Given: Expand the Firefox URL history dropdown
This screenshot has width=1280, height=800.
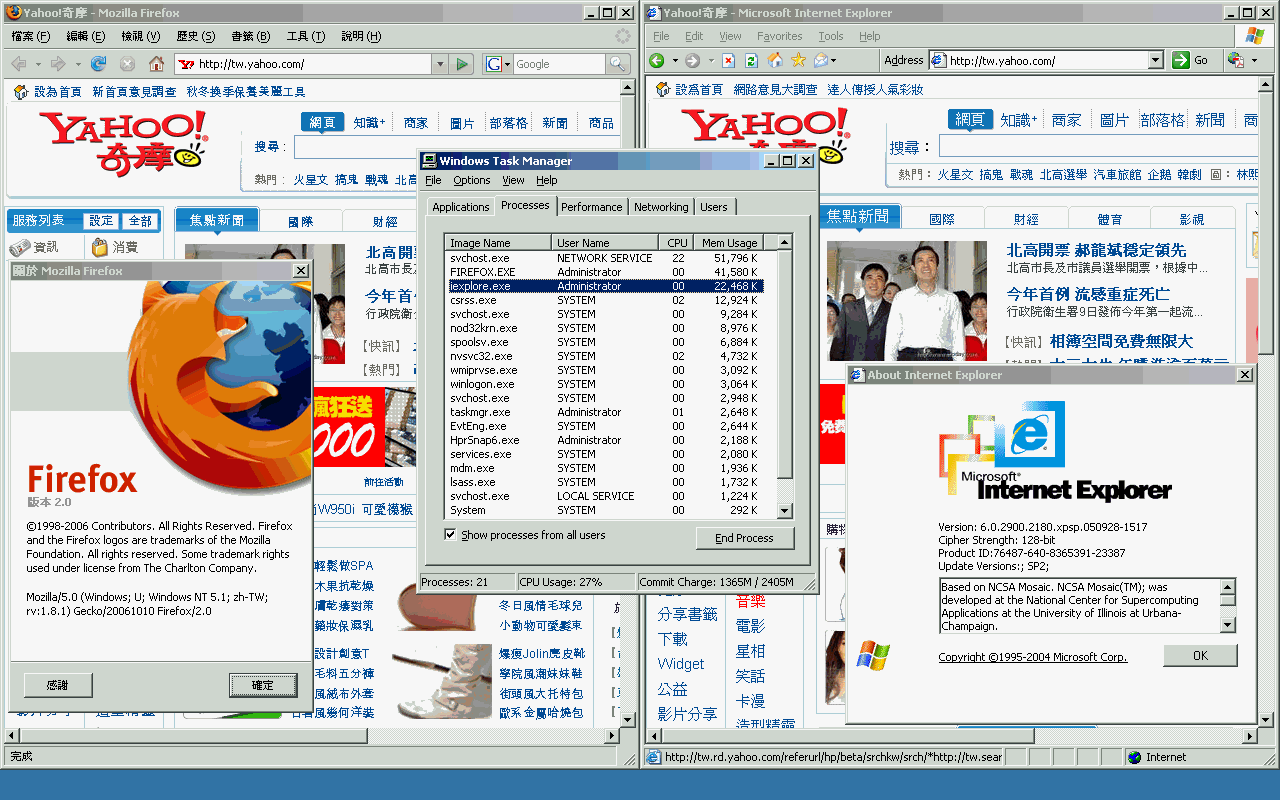Looking at the screenshot, I should pyautogui.click(x=440, y=64).
